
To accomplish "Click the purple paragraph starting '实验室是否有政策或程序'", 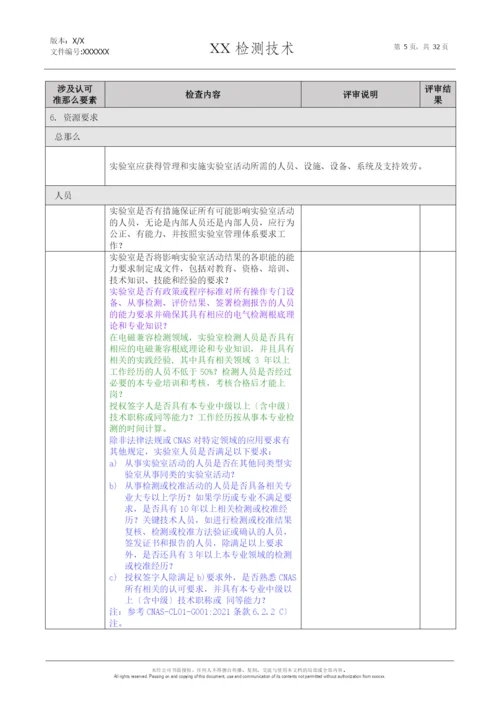I will pyautogui.click(x=202, y=309).
